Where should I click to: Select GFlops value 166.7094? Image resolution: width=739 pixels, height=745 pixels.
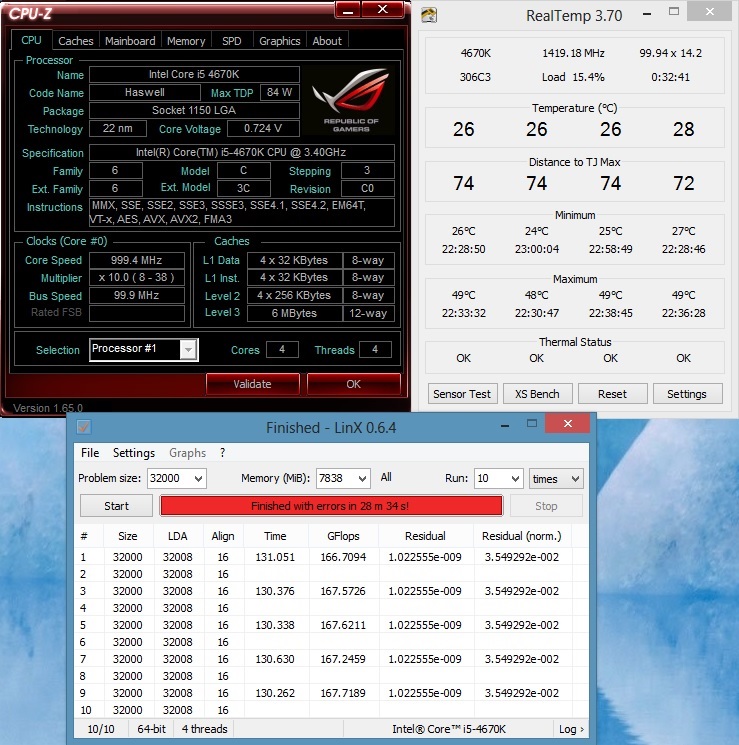(x=343, y=557)
